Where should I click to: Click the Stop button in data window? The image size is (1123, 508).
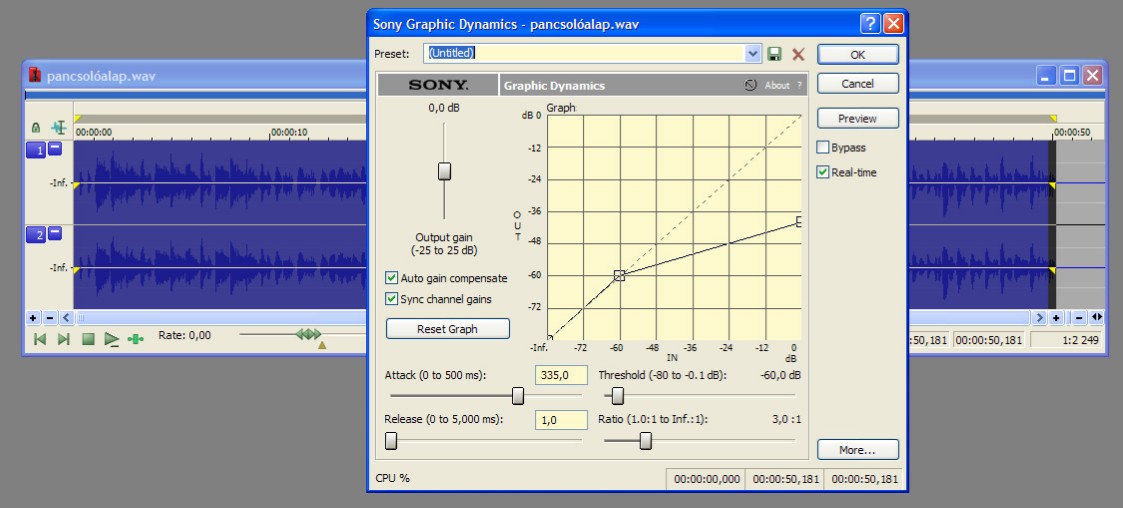point(88,339)
